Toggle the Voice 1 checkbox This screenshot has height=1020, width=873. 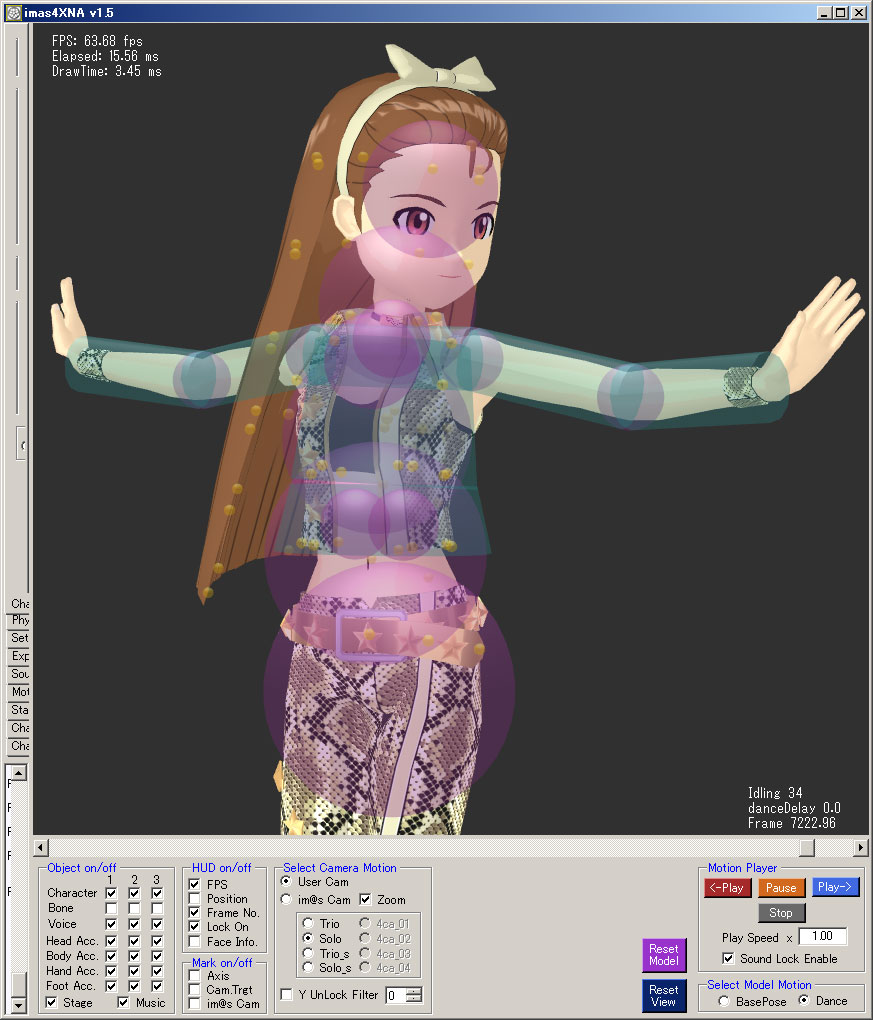111,924
